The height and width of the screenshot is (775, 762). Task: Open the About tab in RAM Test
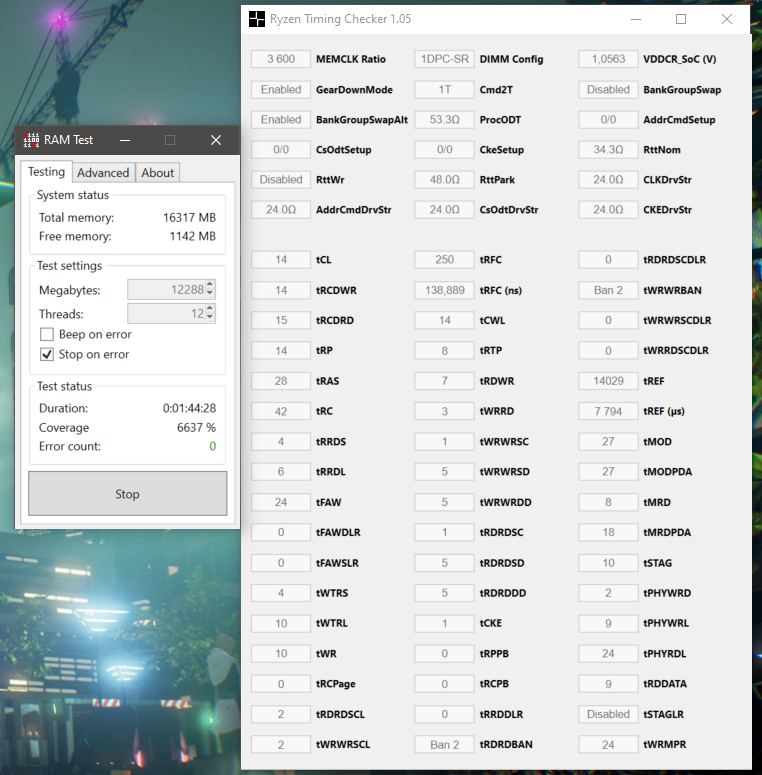click(x=158, y=172)
